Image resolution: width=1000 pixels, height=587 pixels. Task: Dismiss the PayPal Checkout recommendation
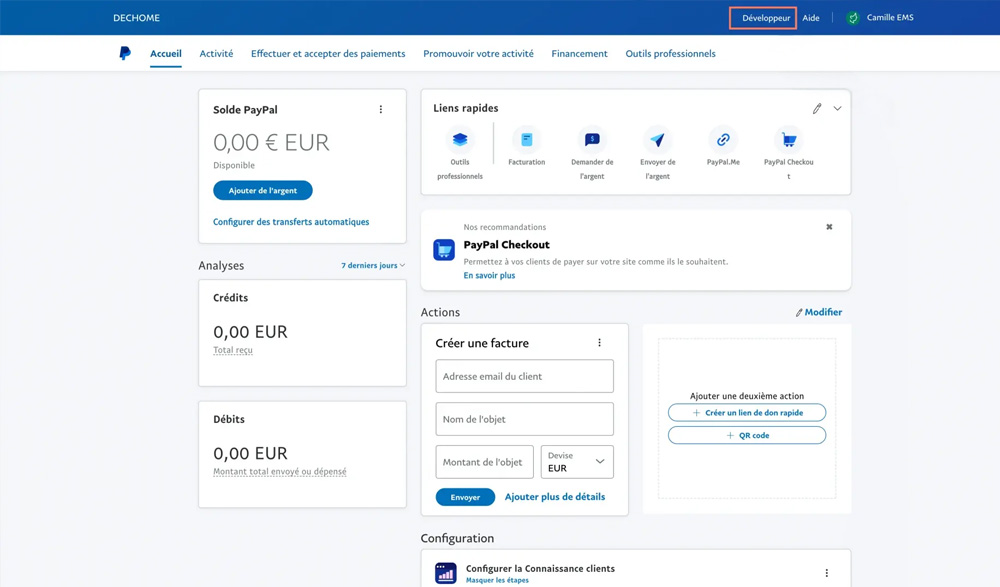pyautogui.click(x=829, y=227)
